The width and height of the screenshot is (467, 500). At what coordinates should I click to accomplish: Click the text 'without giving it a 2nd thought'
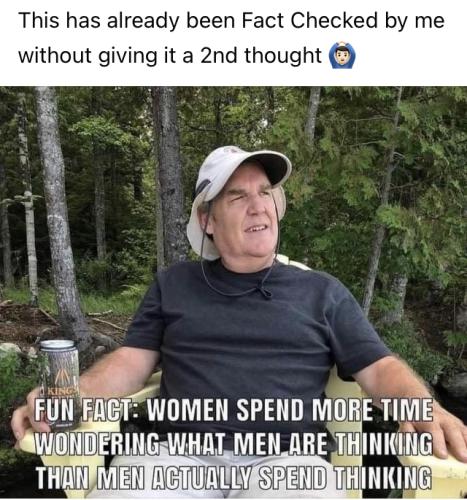tap(170, 55)
